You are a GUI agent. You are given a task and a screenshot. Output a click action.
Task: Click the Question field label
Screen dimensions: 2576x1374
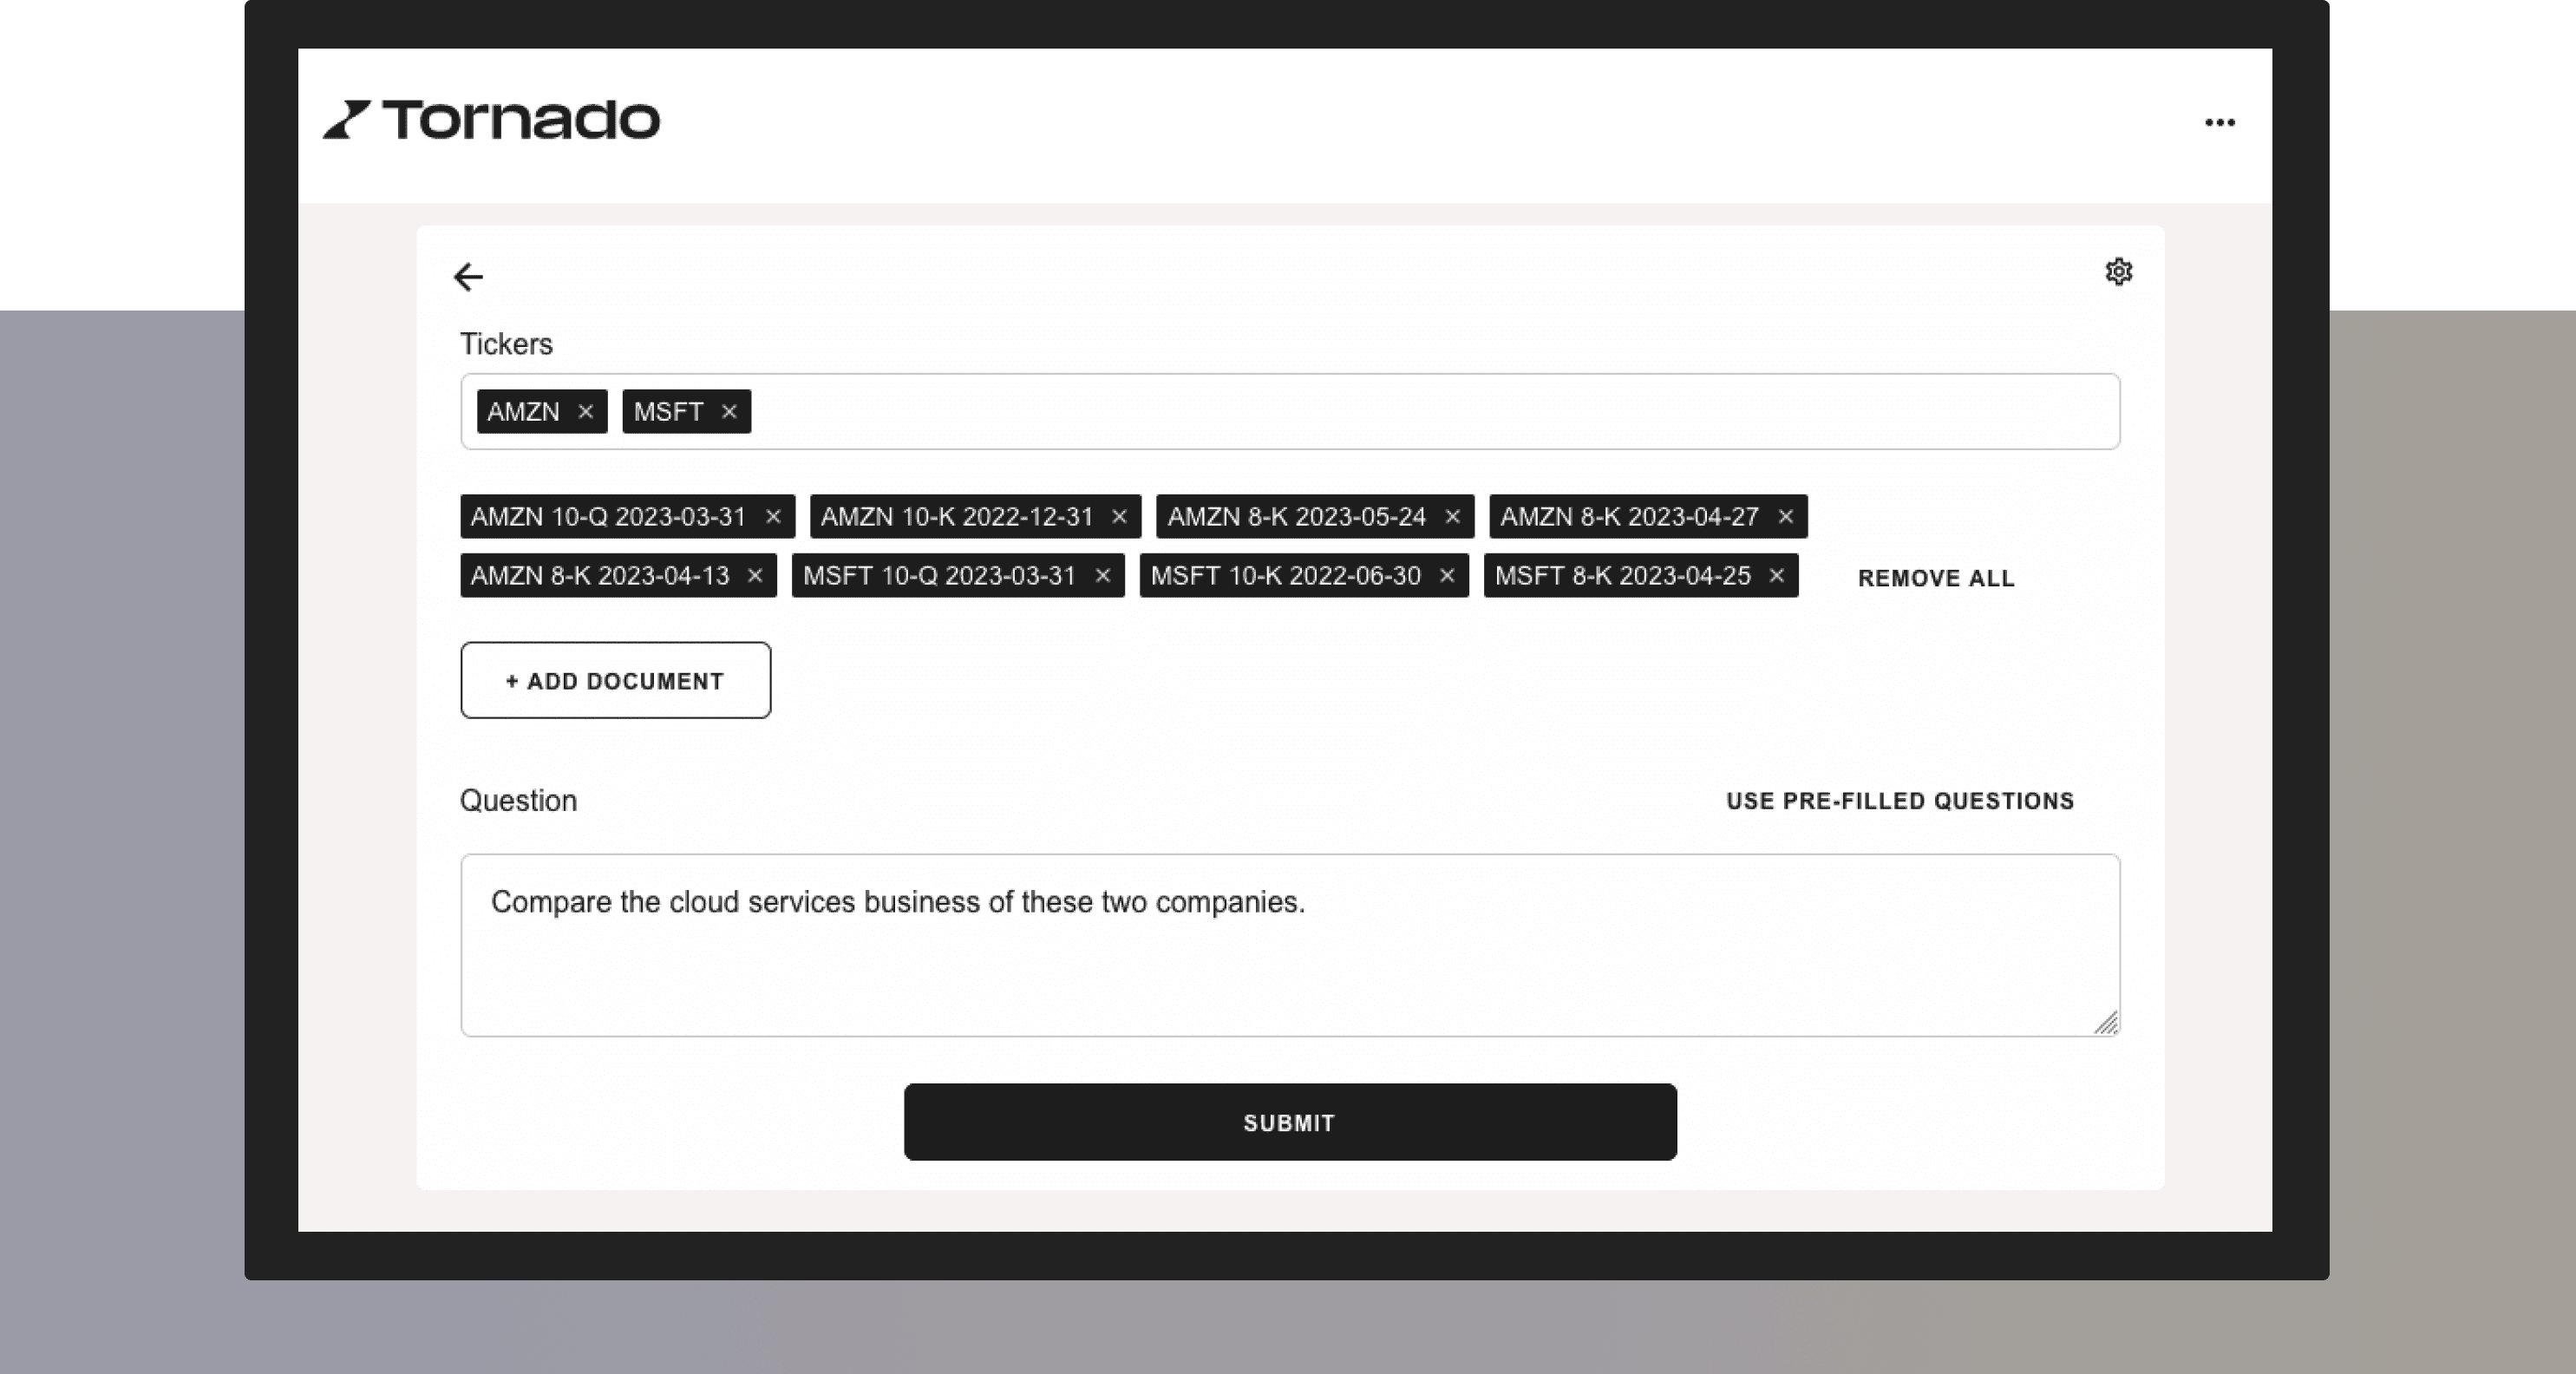point(518,801)
